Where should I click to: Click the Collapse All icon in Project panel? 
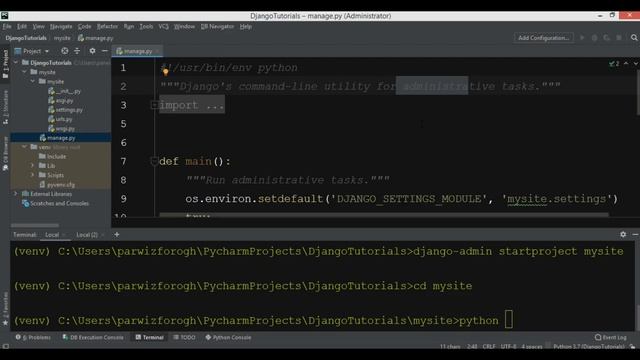[x=77, y=51]
